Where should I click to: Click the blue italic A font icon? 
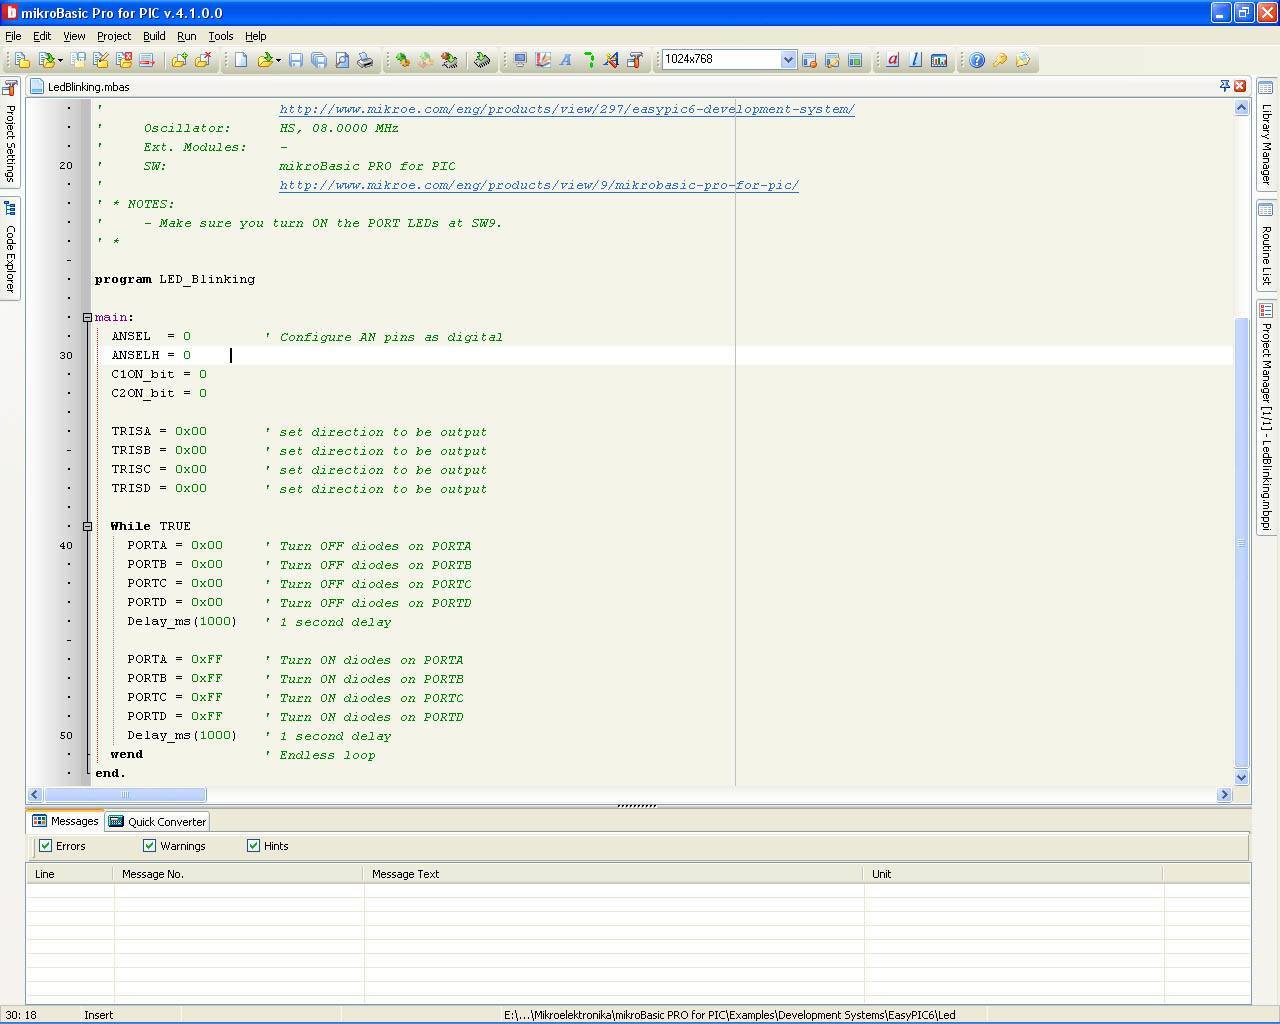click(x=566, y=60)
